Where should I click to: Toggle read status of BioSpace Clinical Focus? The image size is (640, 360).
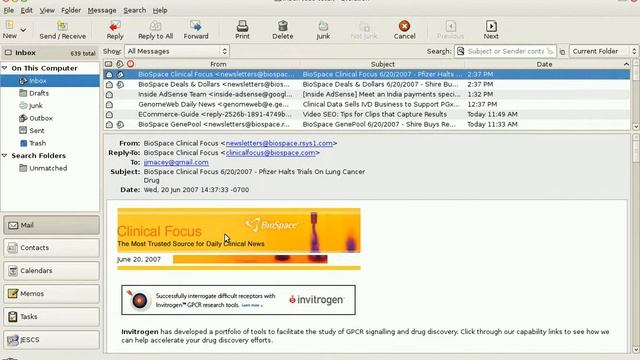point(109,74)
